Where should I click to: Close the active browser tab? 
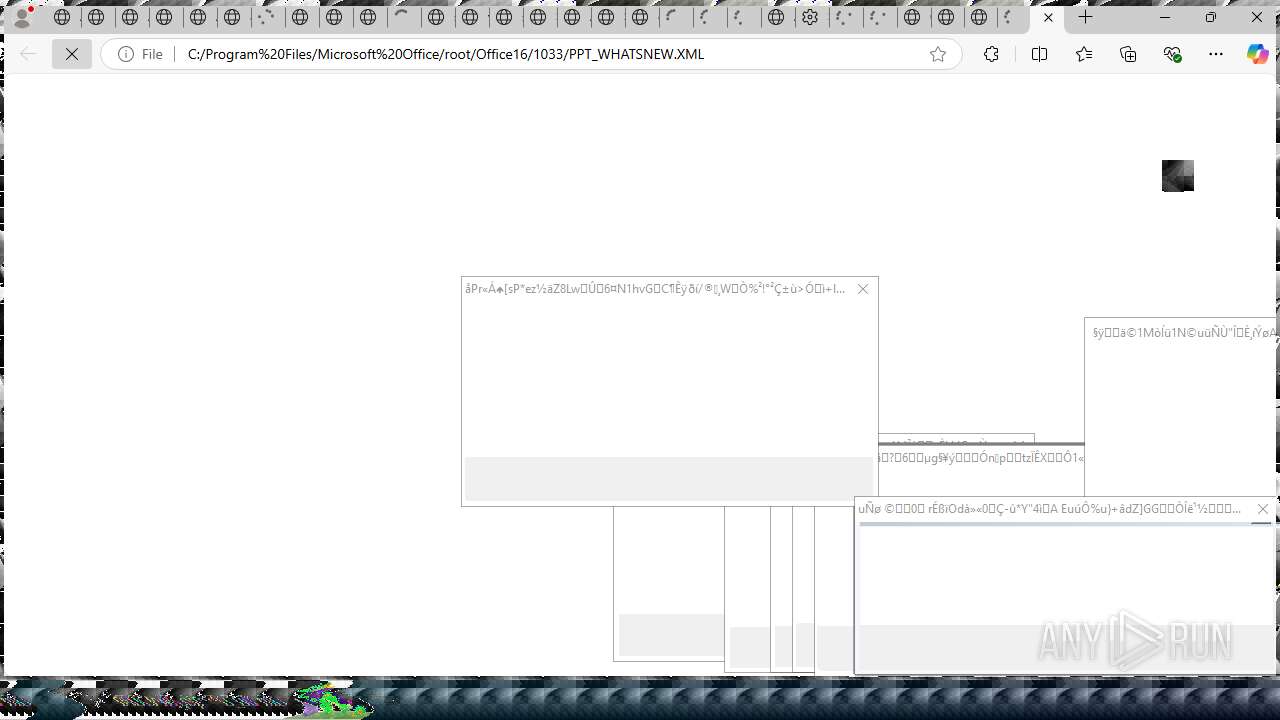pos(1048,17)
